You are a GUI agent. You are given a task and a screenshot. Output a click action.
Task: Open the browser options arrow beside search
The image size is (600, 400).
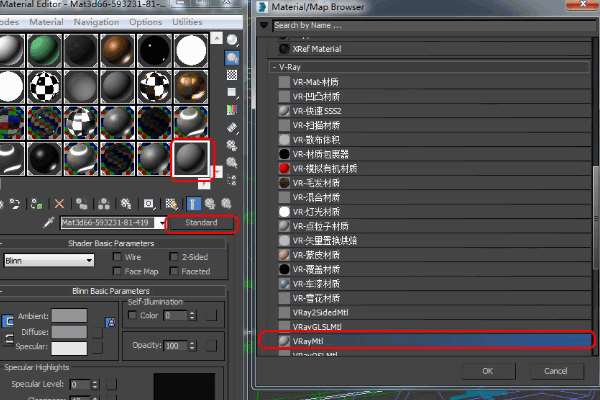(x=264, y=25)
